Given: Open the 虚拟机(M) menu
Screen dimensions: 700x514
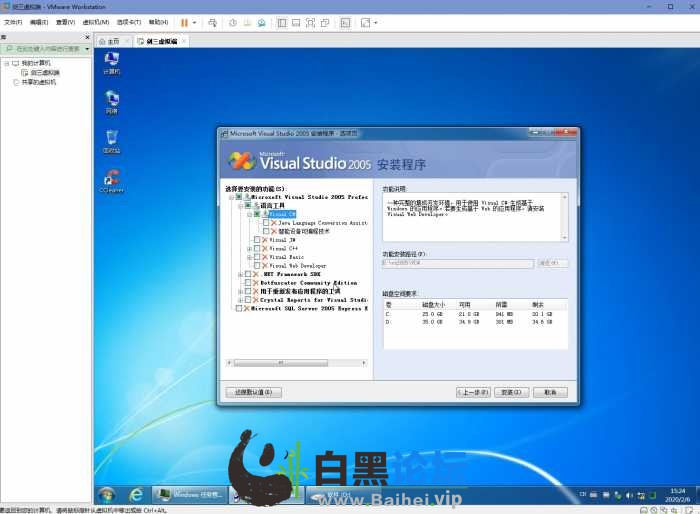Looking at the screenshot, I should click(x=96, y=22).
